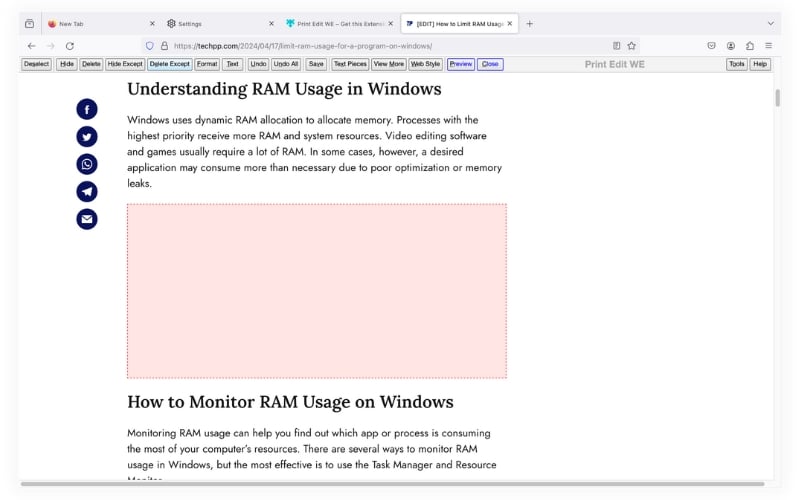Click View More button
800x500 pixels.
(x=389, y=64)
